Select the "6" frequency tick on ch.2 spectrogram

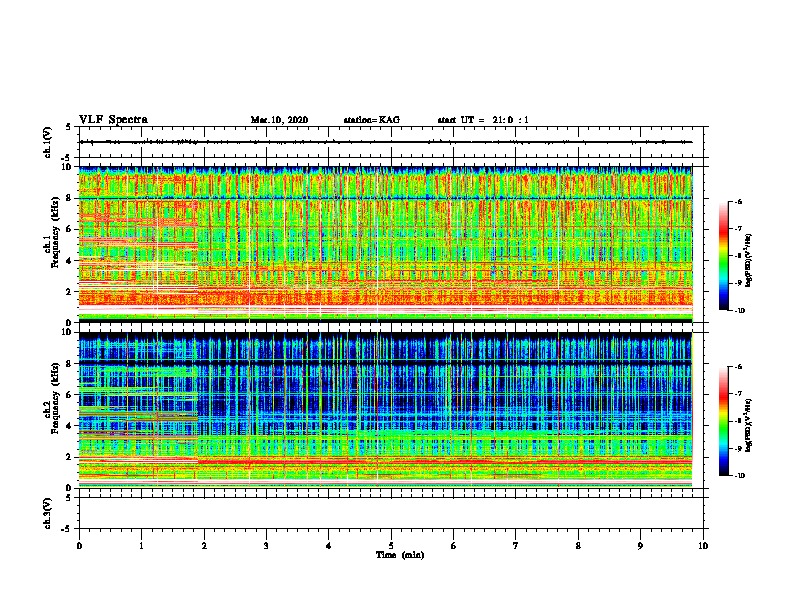pyautogui.click(x=69, y=395)
